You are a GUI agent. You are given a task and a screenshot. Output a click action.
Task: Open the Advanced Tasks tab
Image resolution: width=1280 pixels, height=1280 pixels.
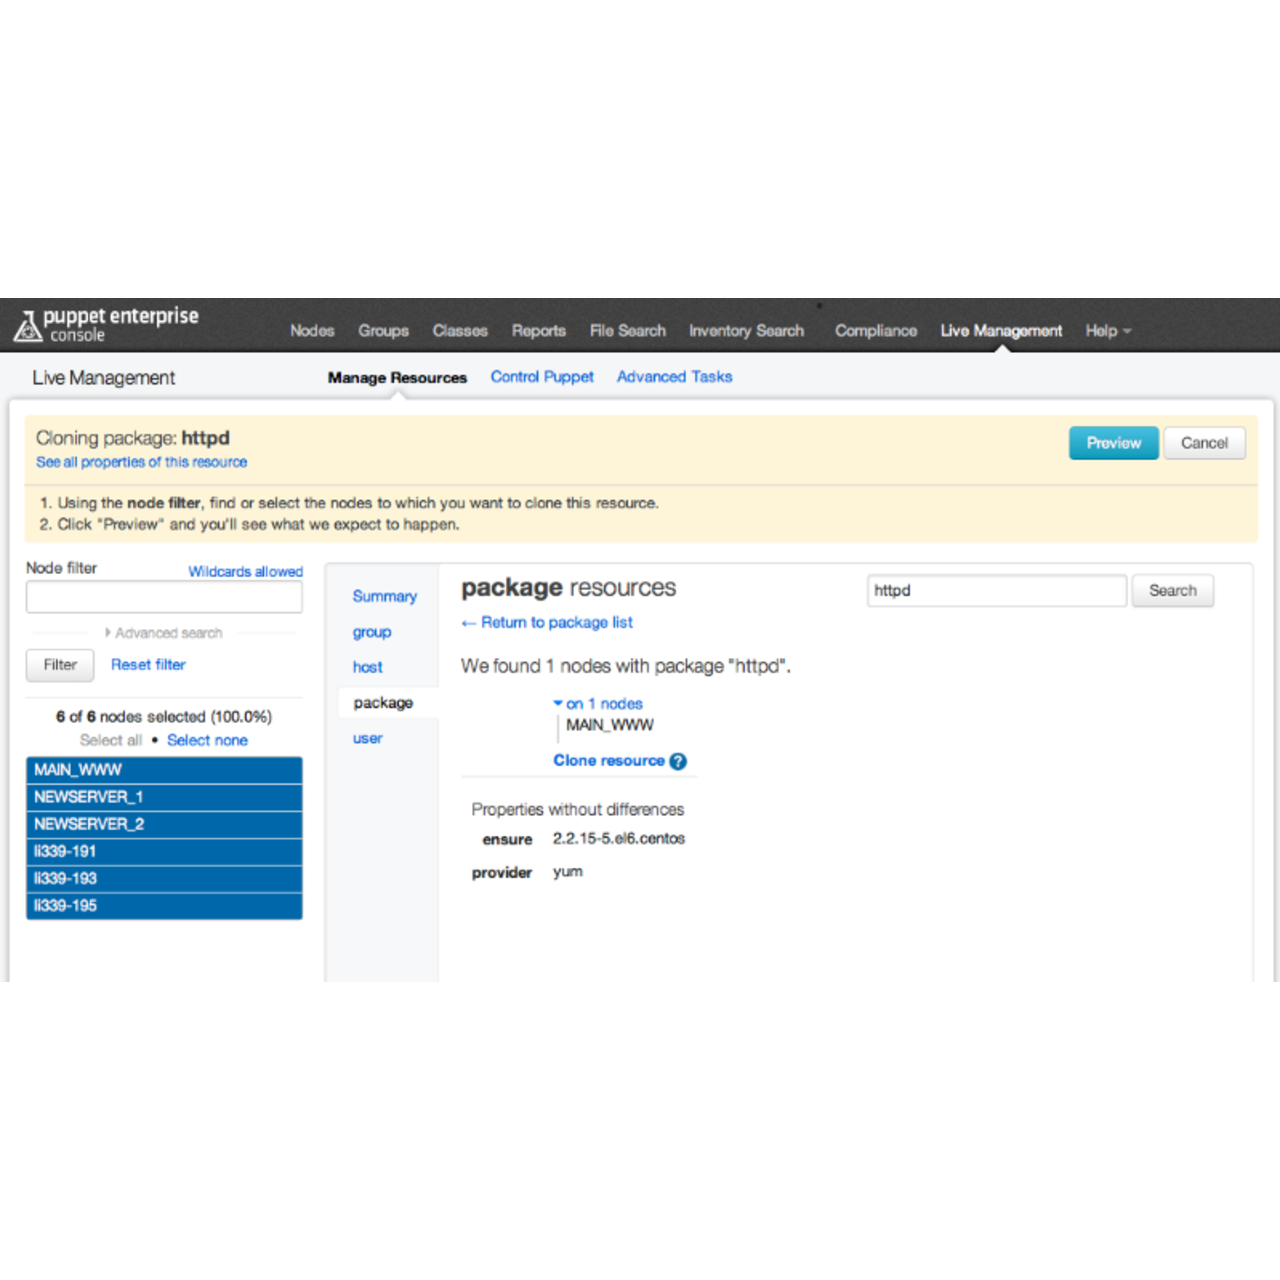(674, 377)
